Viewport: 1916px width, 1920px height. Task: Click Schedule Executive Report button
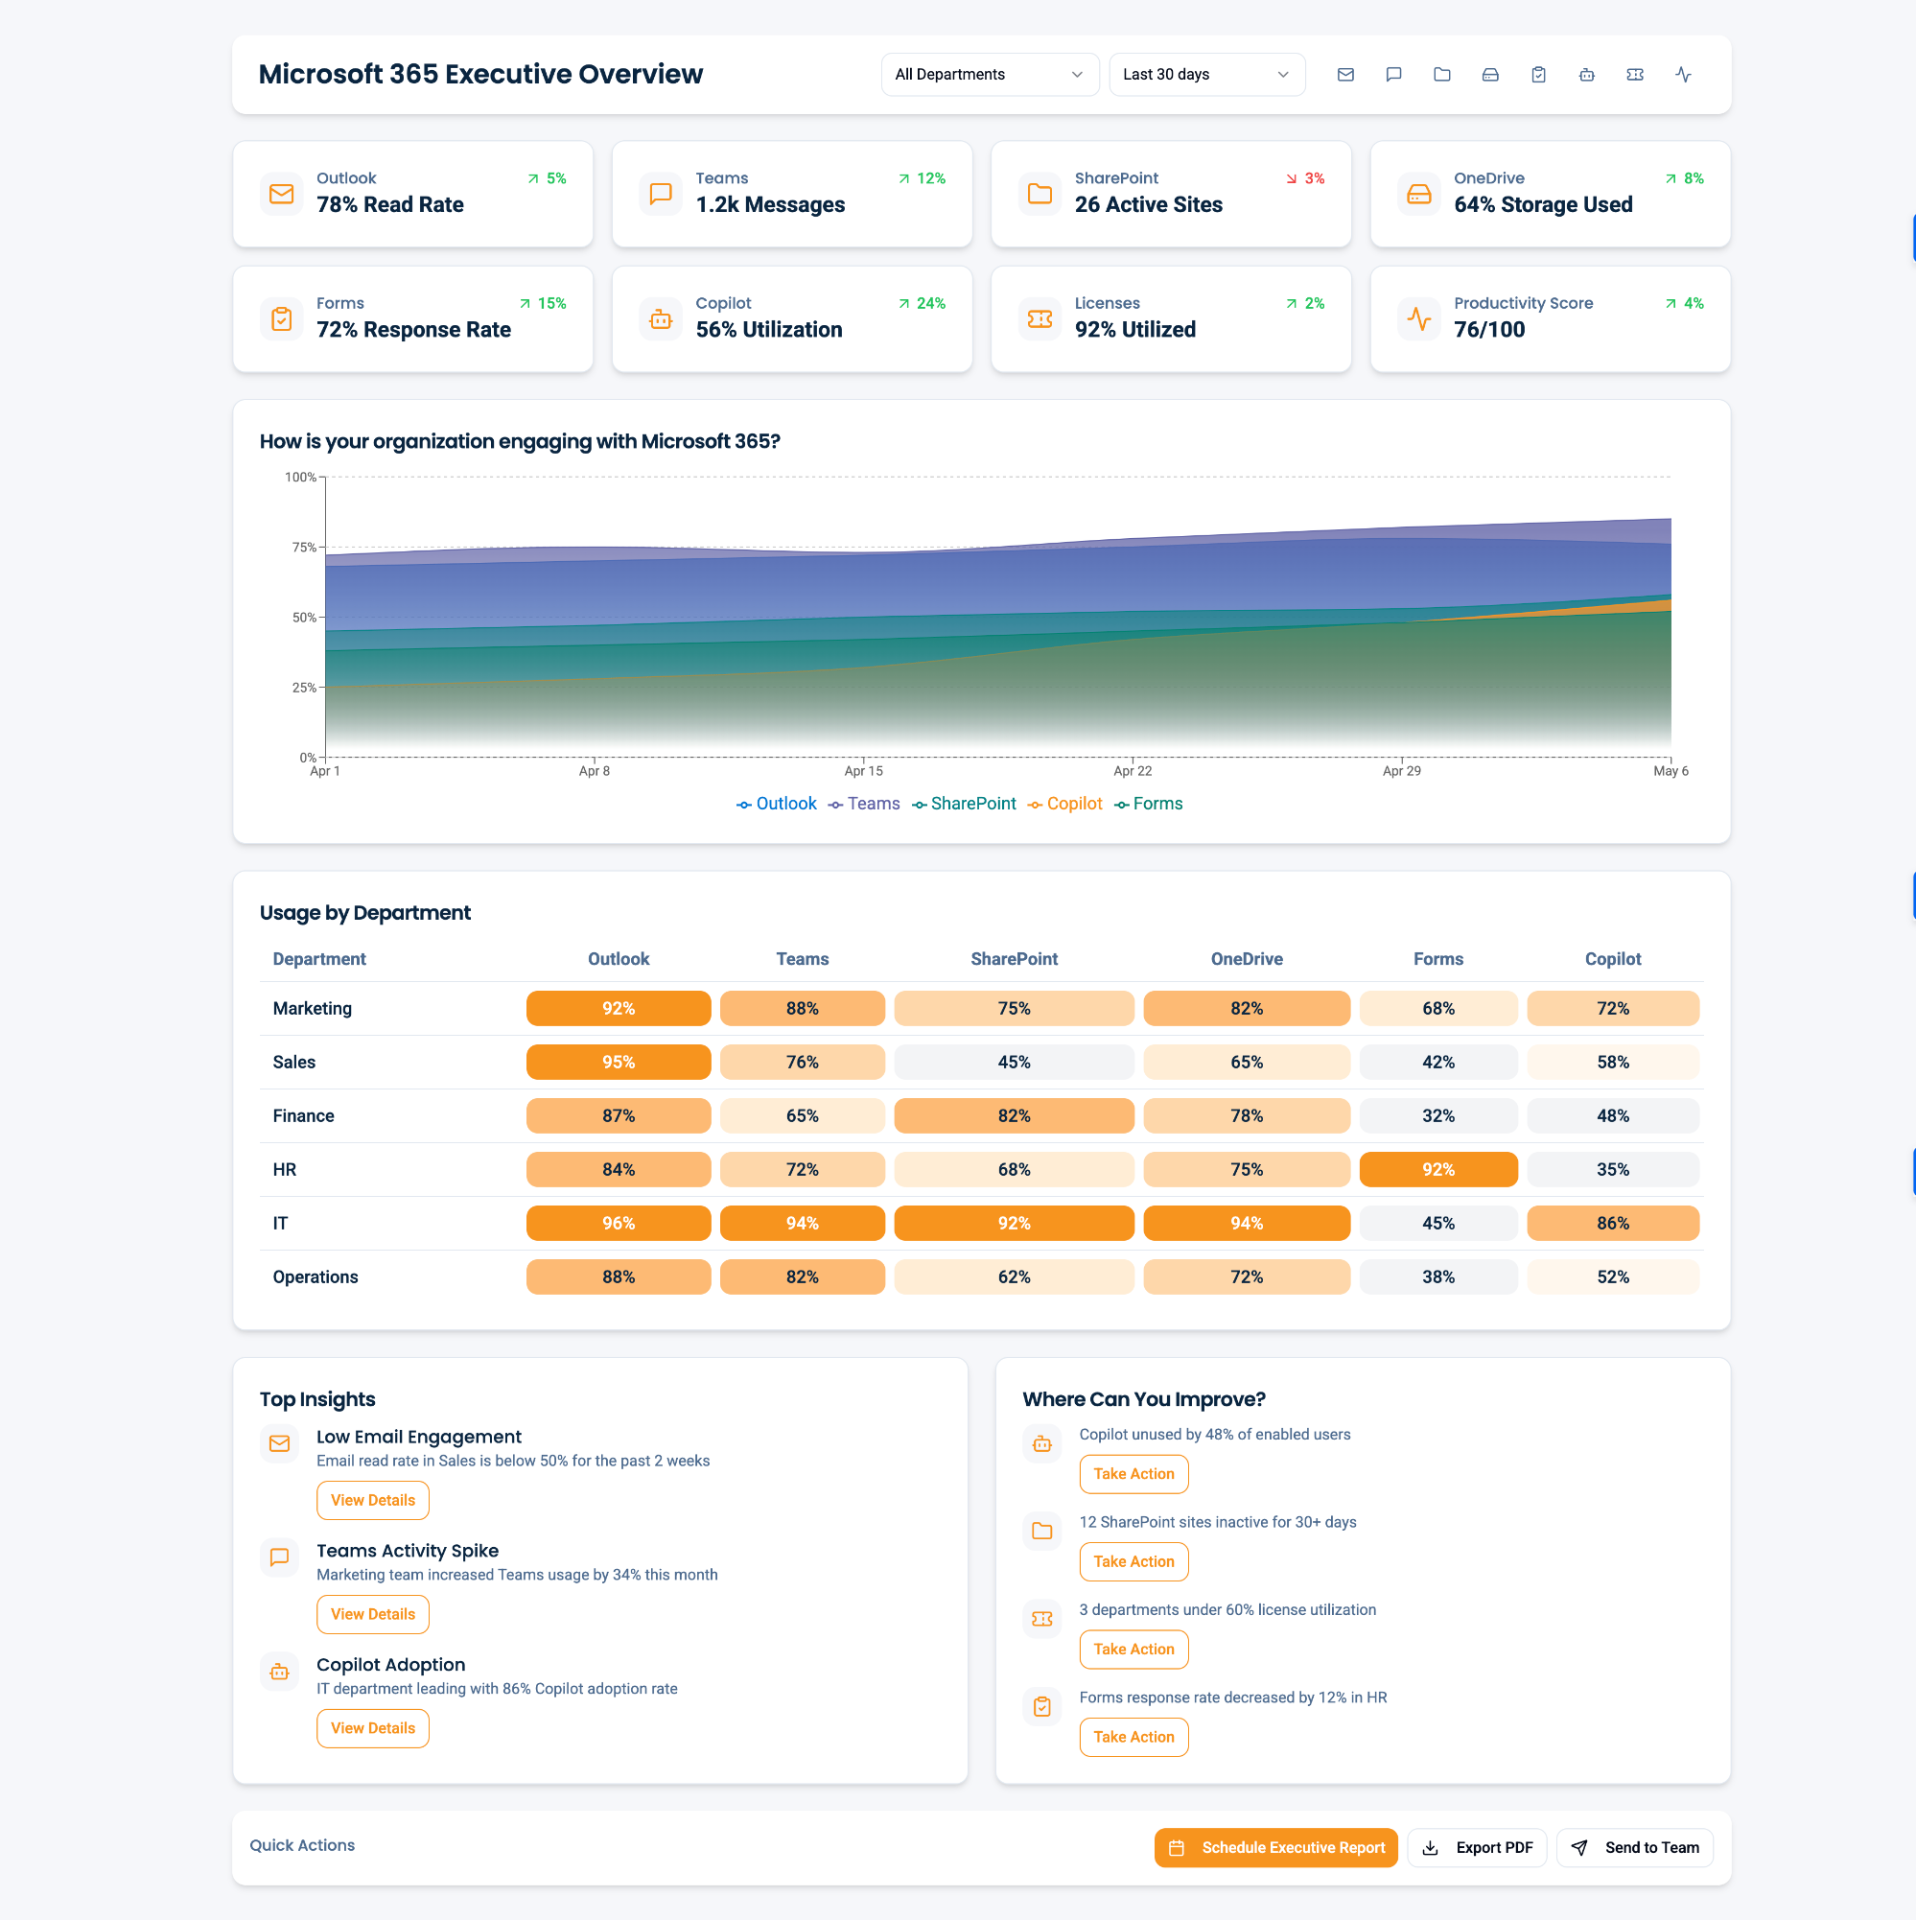(x=1275, y=1848)
